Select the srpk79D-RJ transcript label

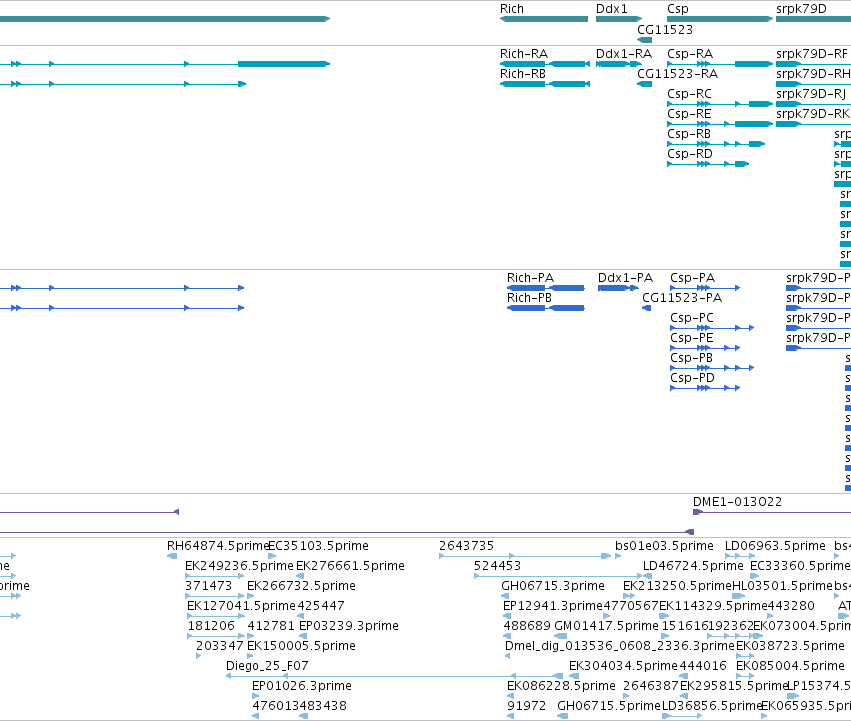click(811, 94)
